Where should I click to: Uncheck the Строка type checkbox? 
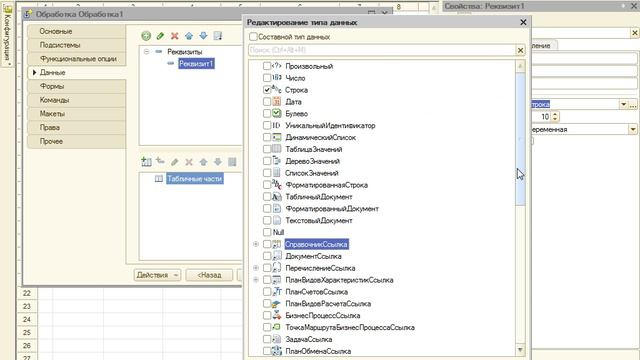tap(267, 89)
